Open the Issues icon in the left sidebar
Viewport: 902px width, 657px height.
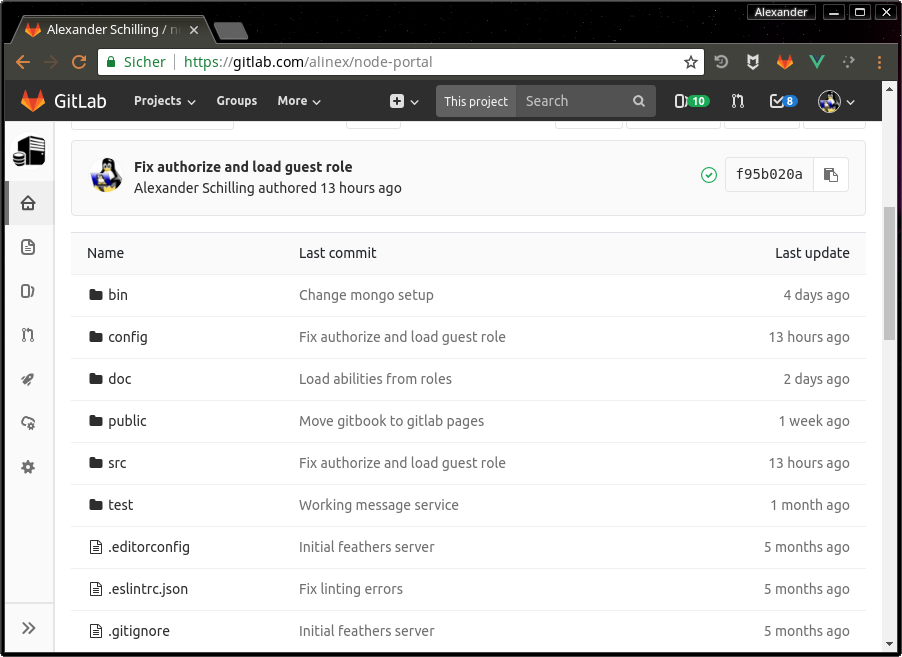(x=28, y=291)
